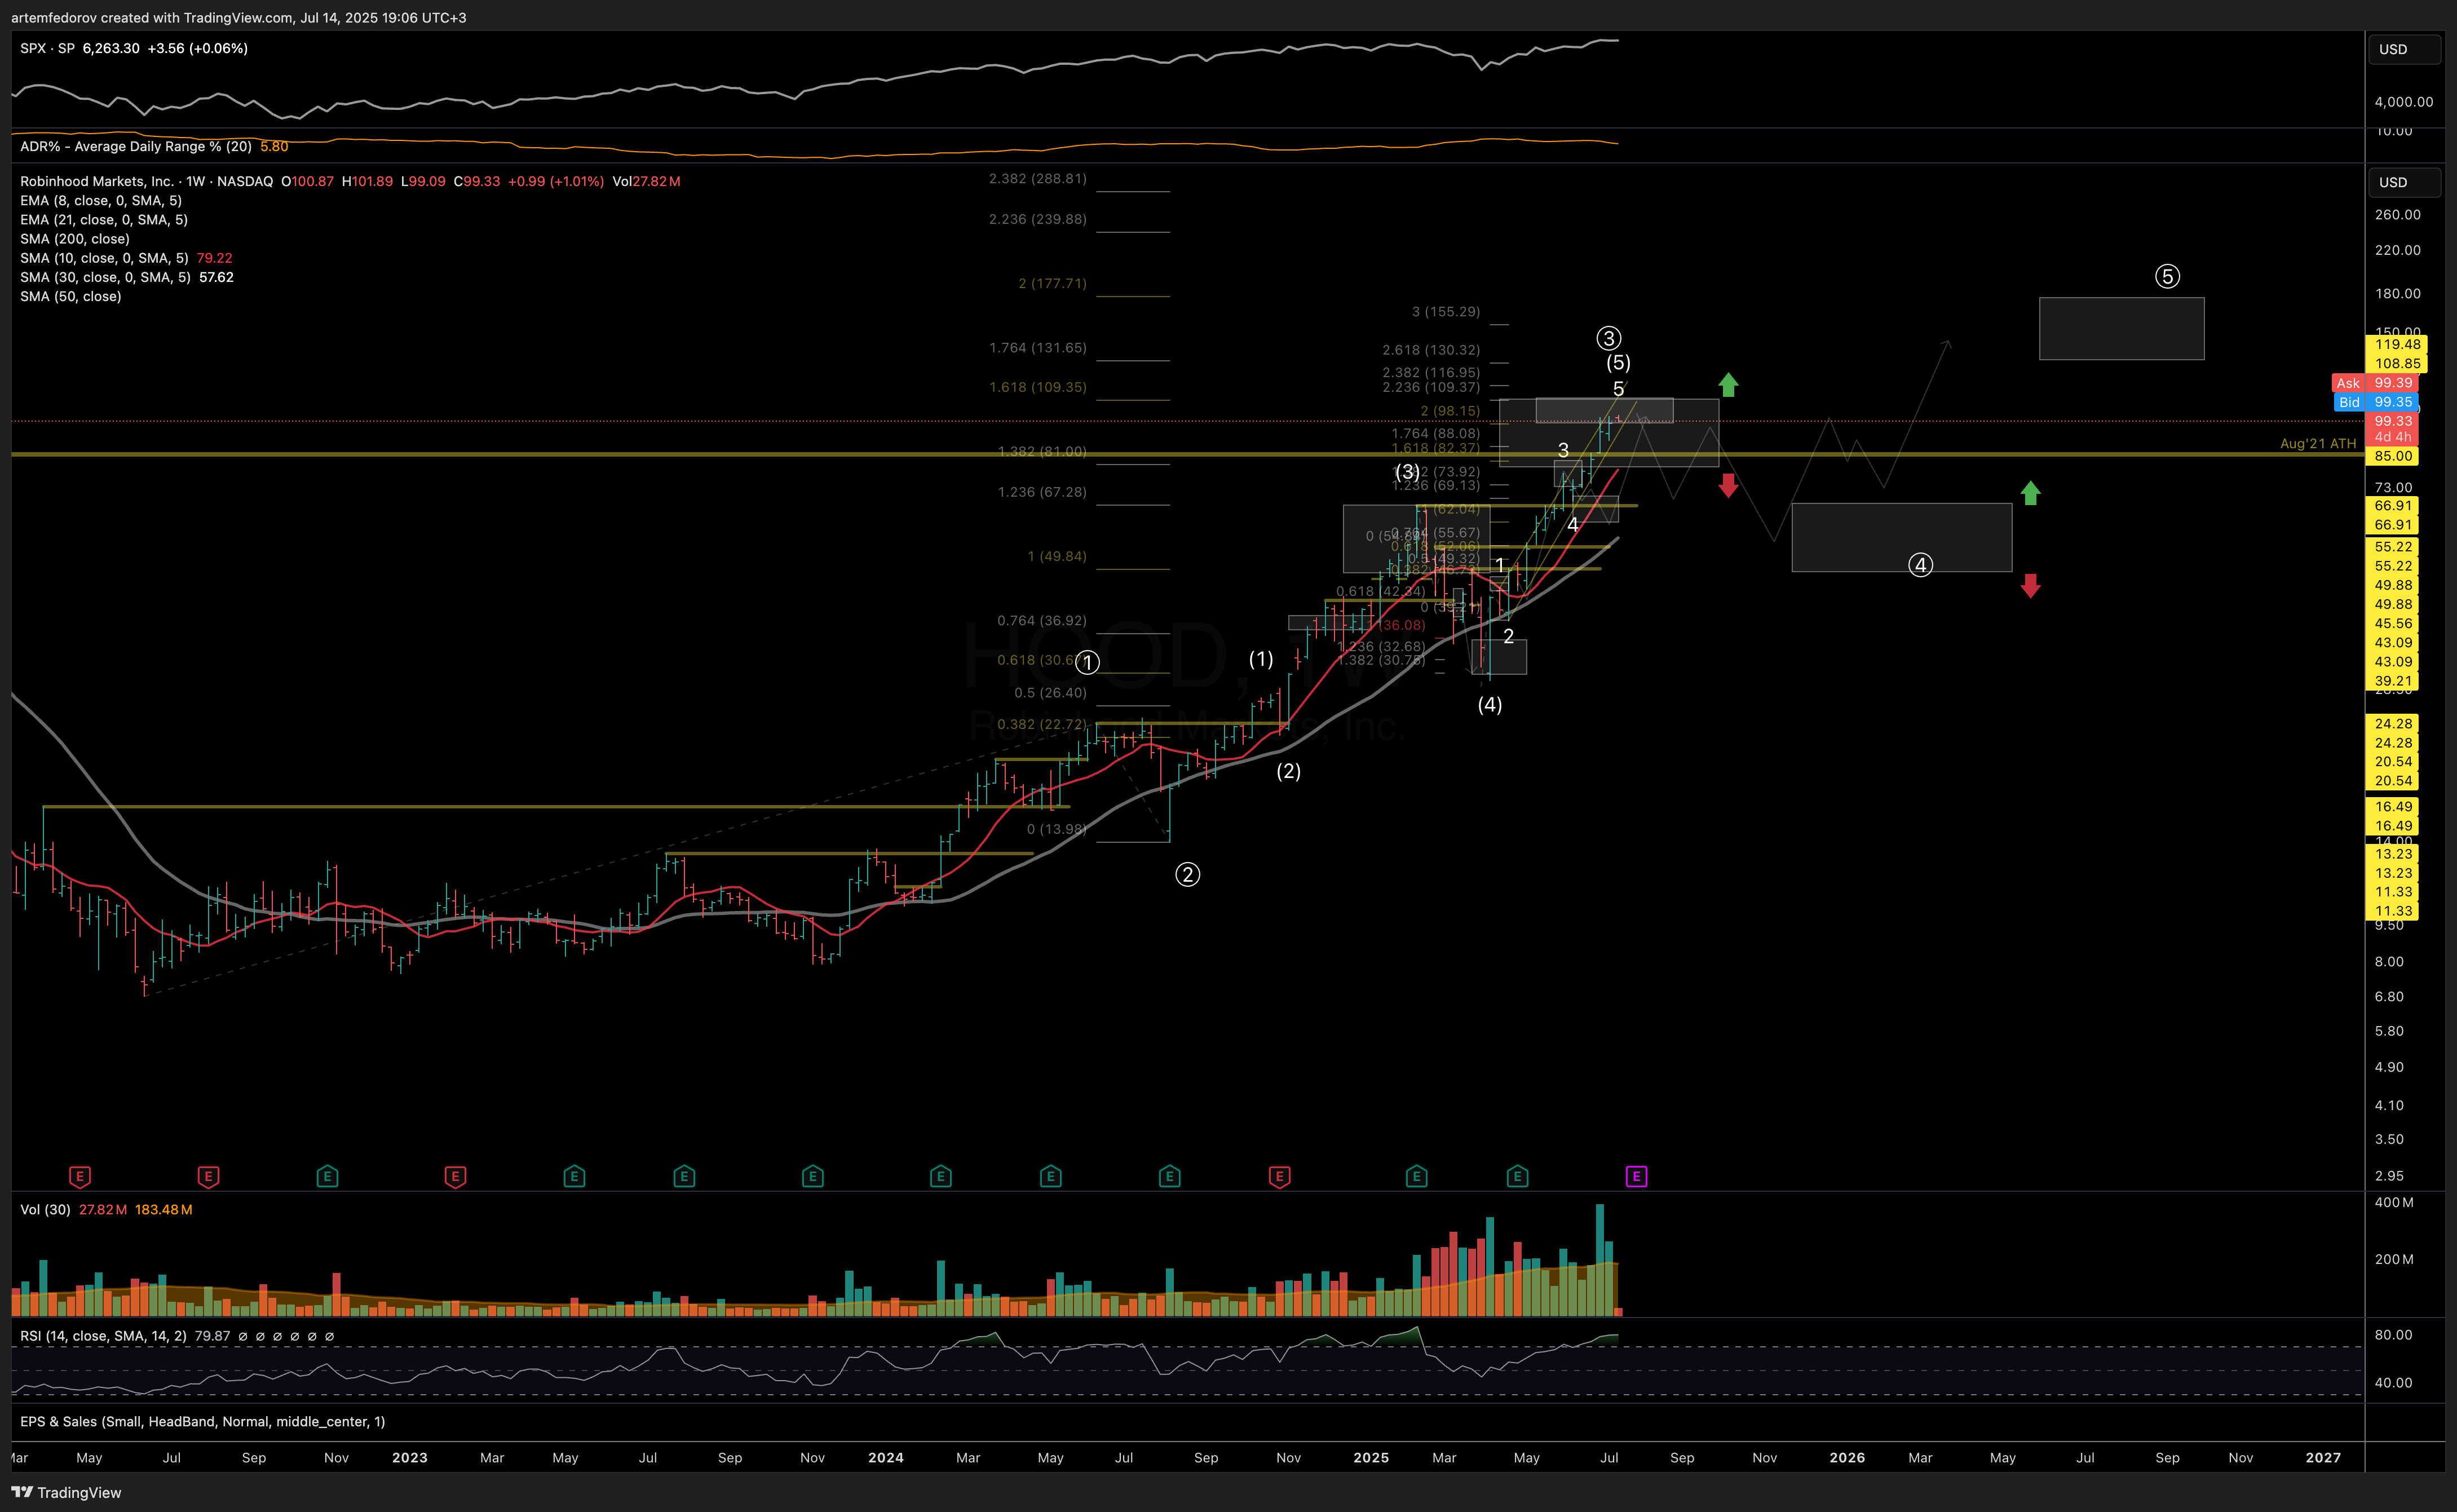2457x1512 pixels.
Task: Click the 85.00 yellow price label
Action: (x=2393, y=456)
